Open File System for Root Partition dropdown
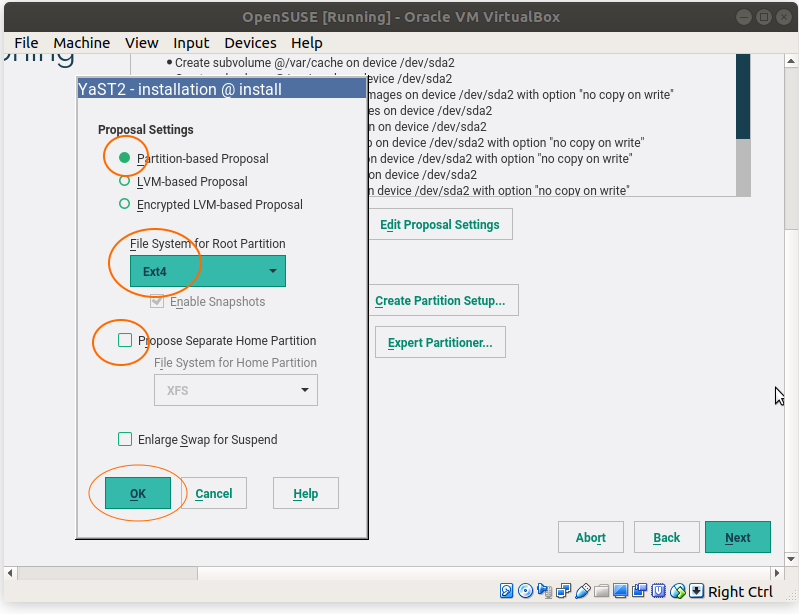Image resolution: width=799 pixels, height=614 pixels. [x=208, y=271]
